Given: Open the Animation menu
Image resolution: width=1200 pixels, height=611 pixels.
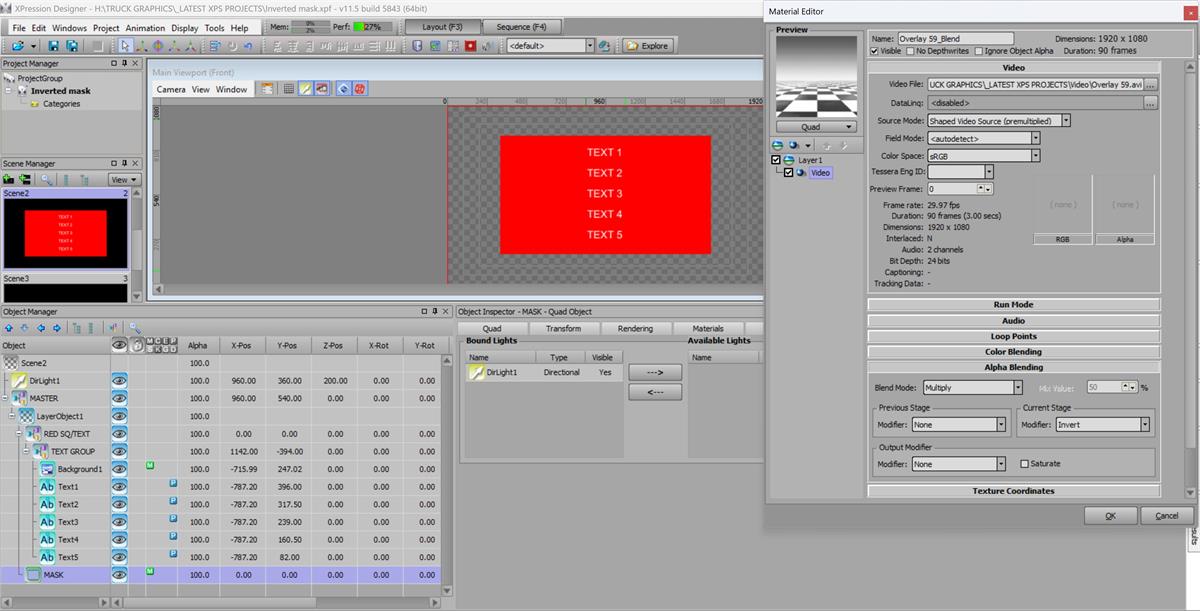Looking at the screenshot, I should coord(145,28).
